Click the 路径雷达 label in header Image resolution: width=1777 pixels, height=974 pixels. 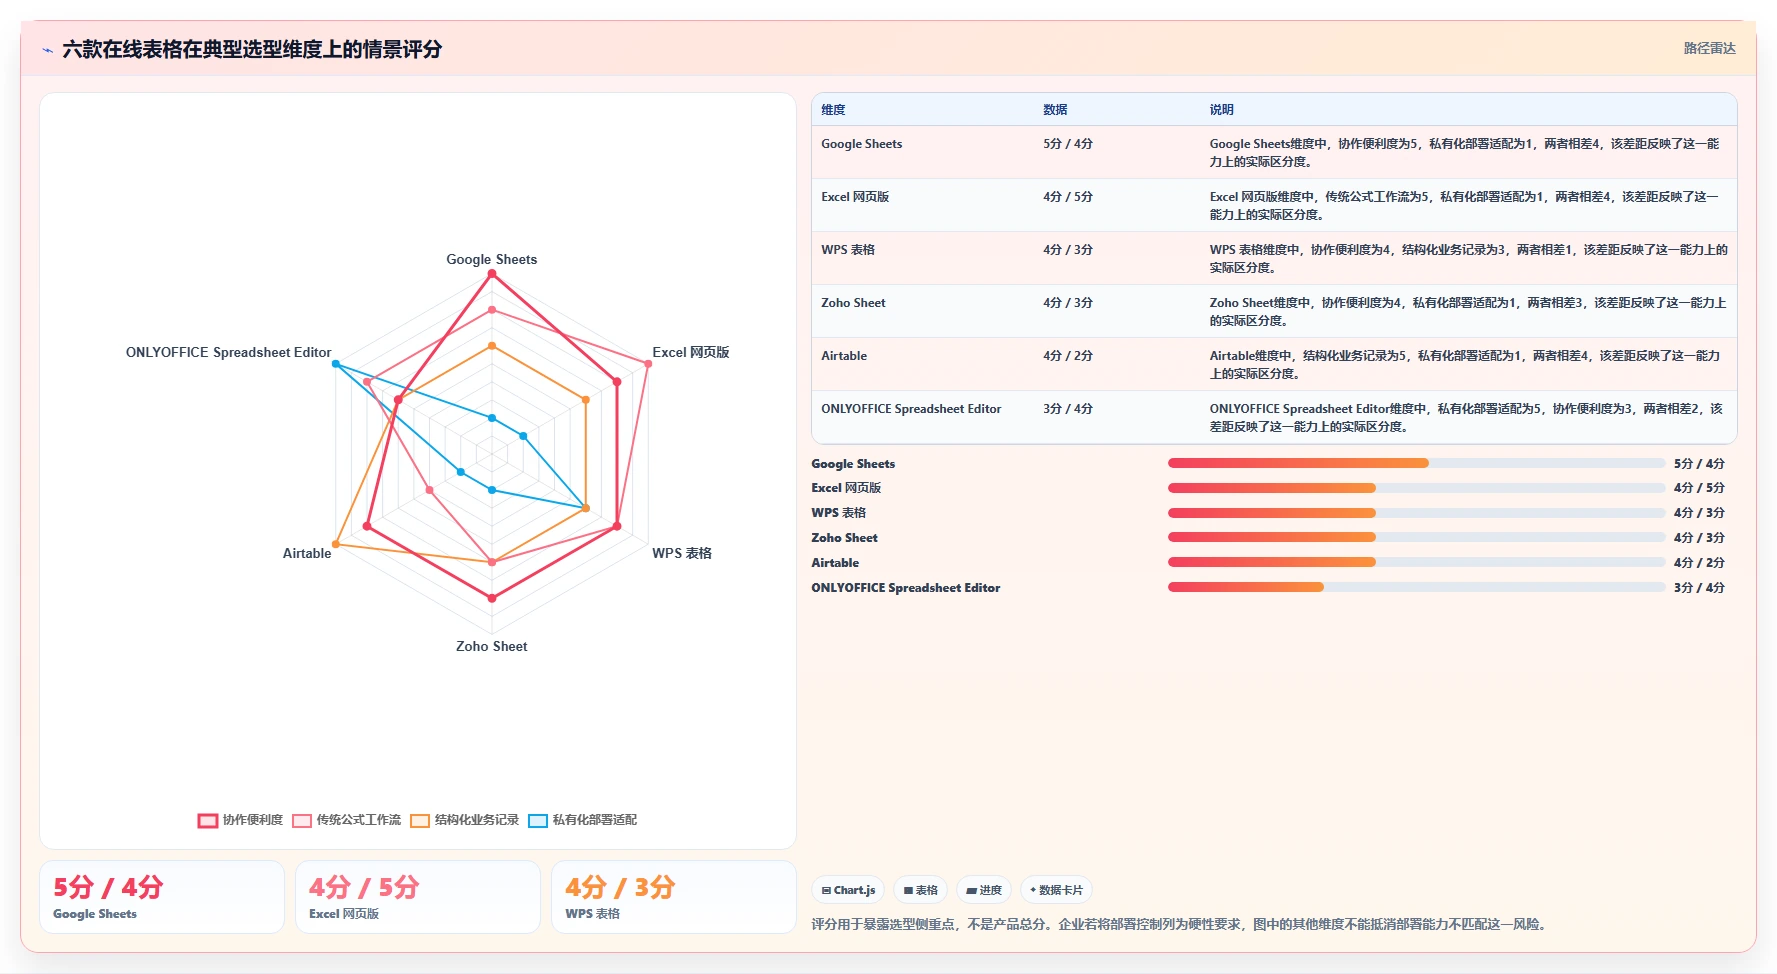click(1709, 48)
